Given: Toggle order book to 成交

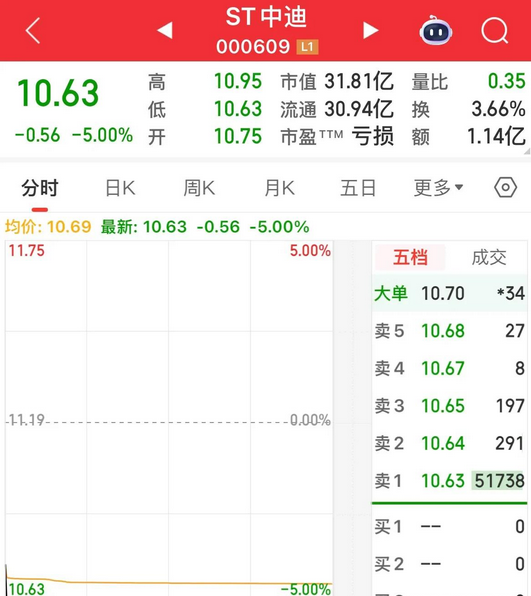Looking at the screenshot, I should tap(489, 257).
